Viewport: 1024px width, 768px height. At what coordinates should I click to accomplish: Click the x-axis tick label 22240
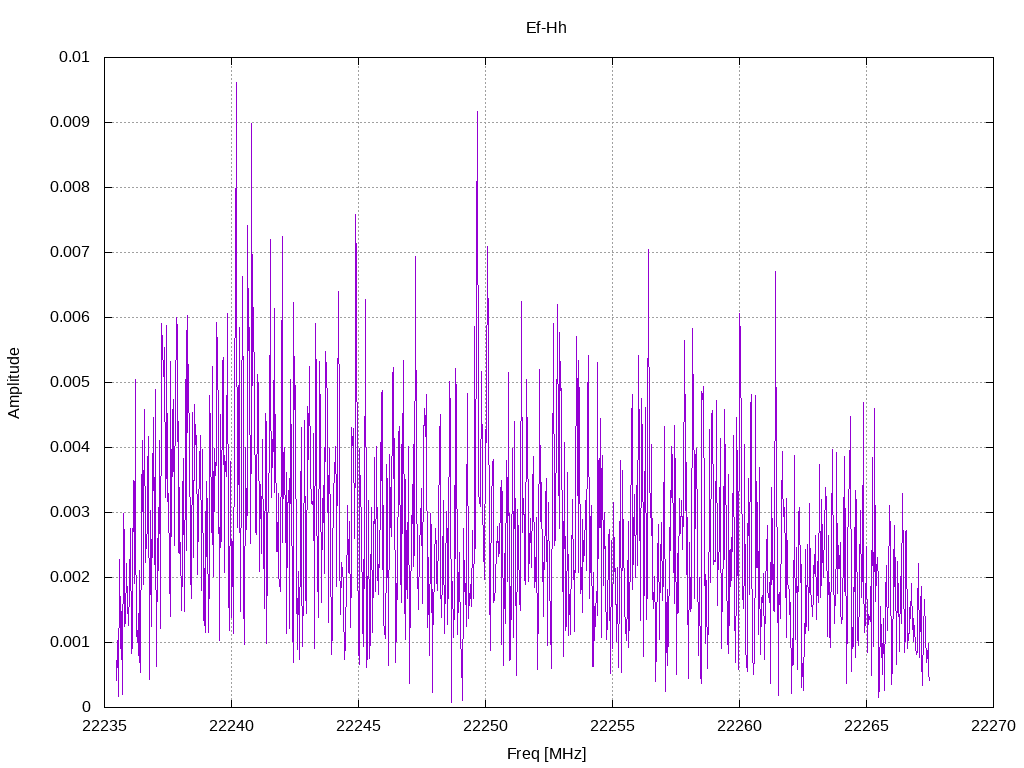pos(231,726)
